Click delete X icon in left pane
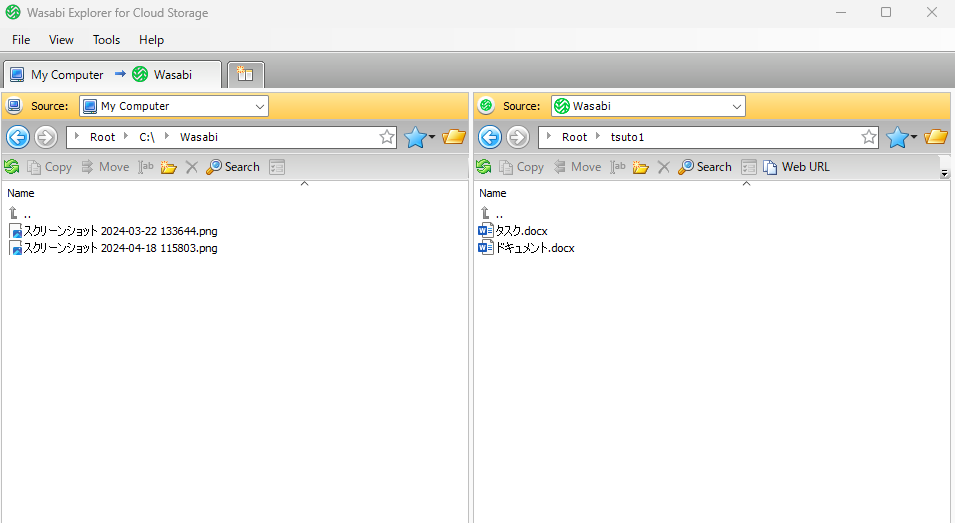This screenshot has width=955, height=523. [x=192, y=167]
